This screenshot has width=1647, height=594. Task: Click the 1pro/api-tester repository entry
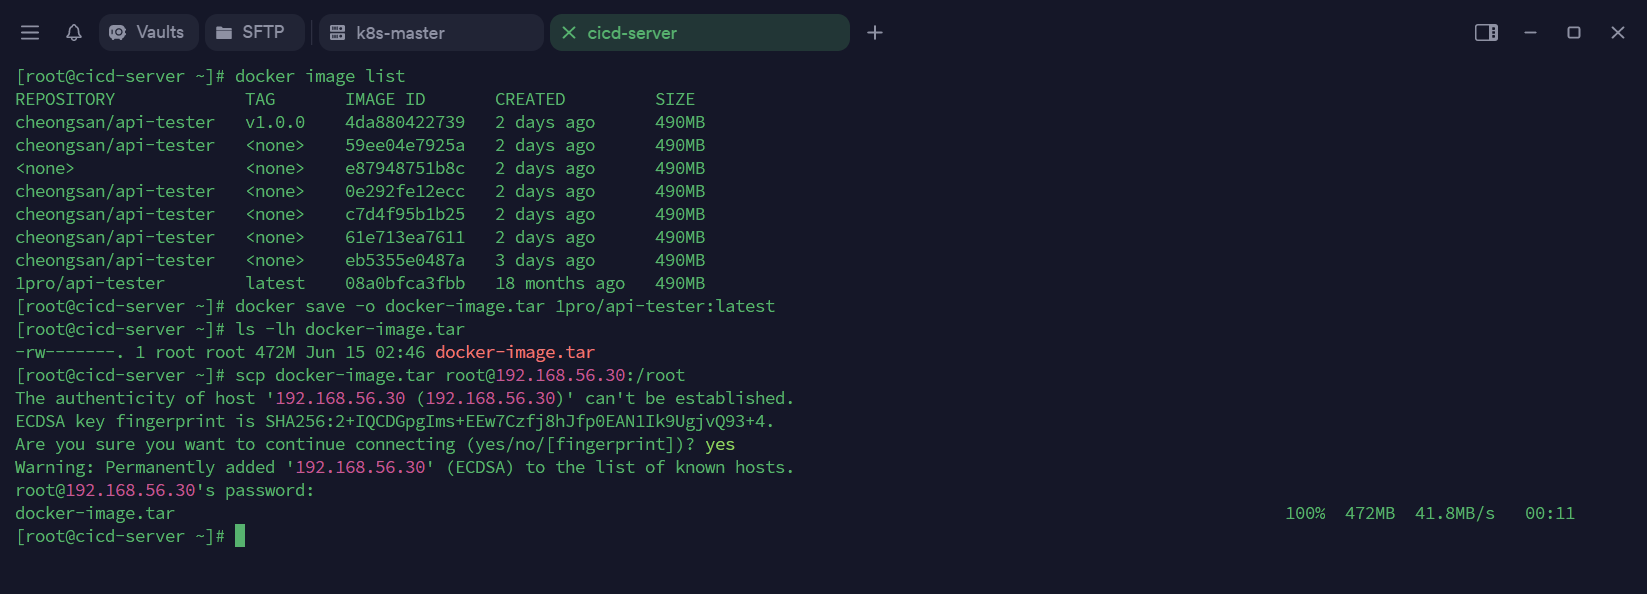pos(90,283)
